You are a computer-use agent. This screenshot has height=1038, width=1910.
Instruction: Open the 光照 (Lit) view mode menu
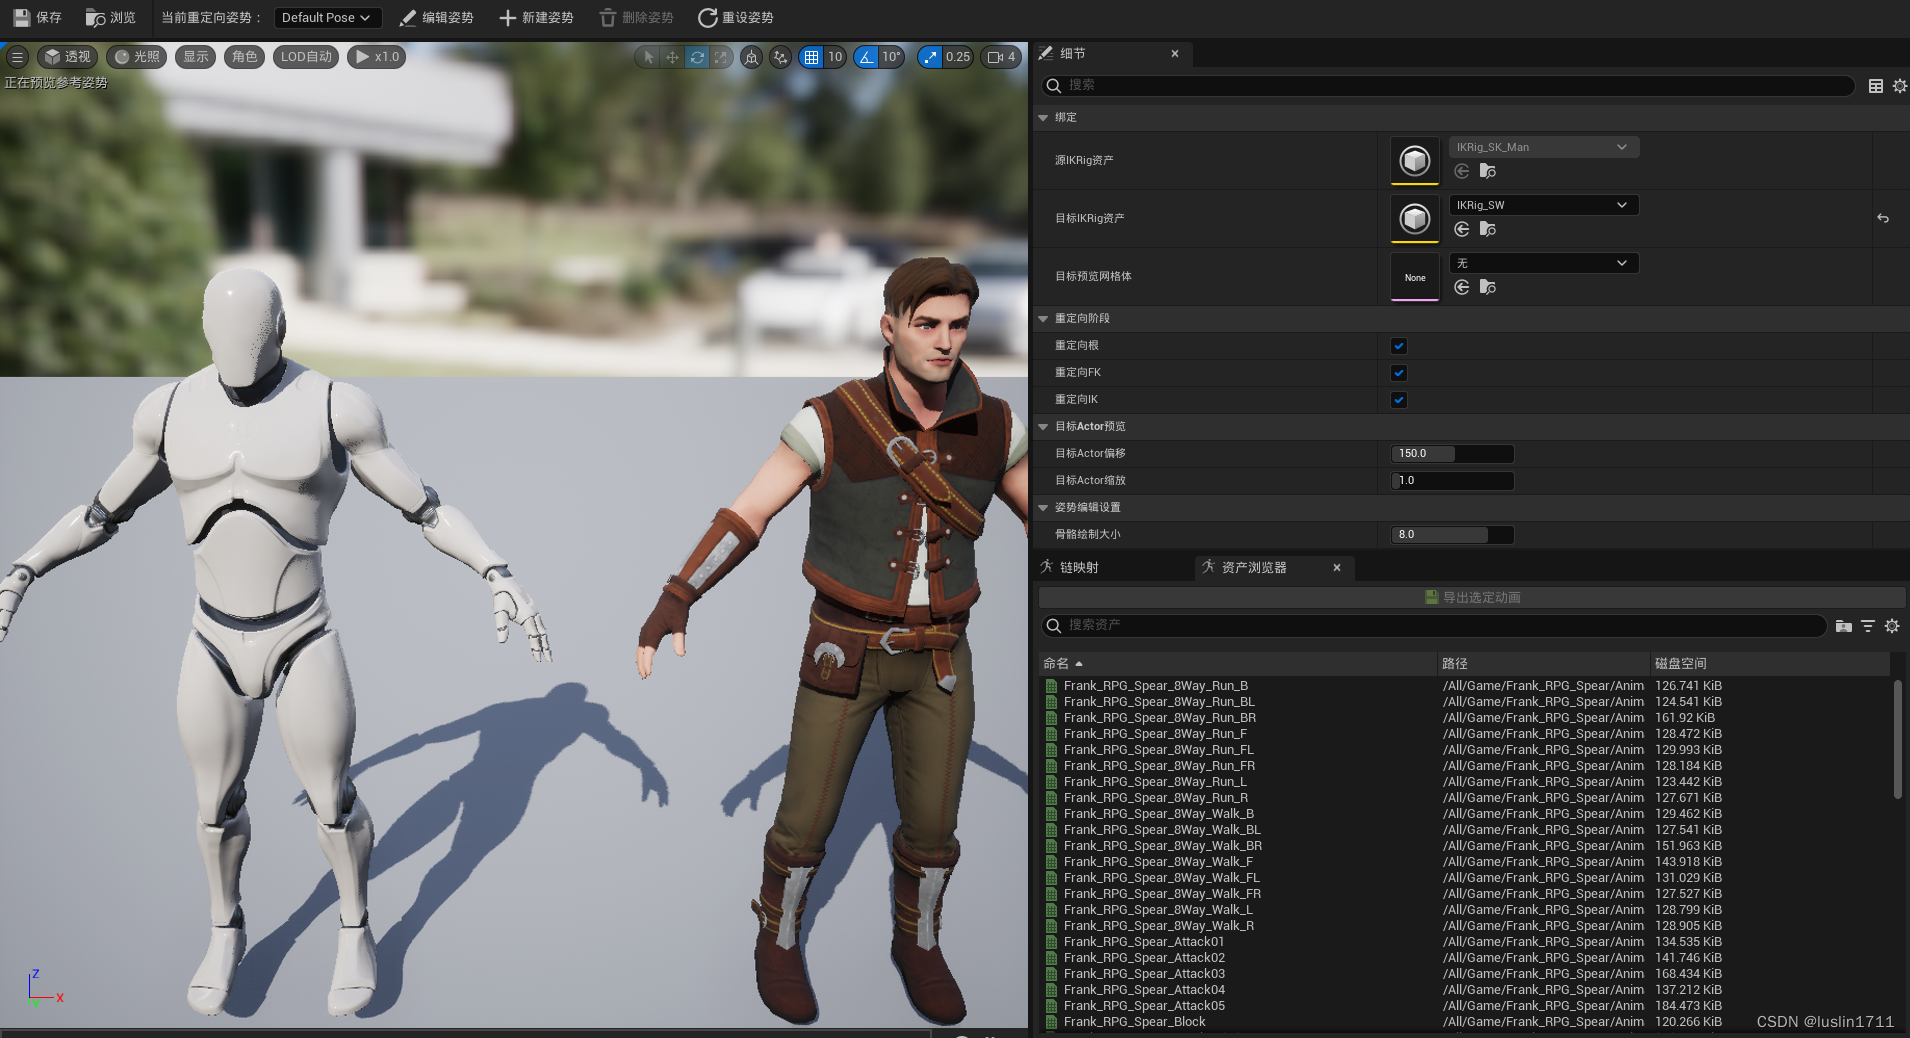(137, 57)
